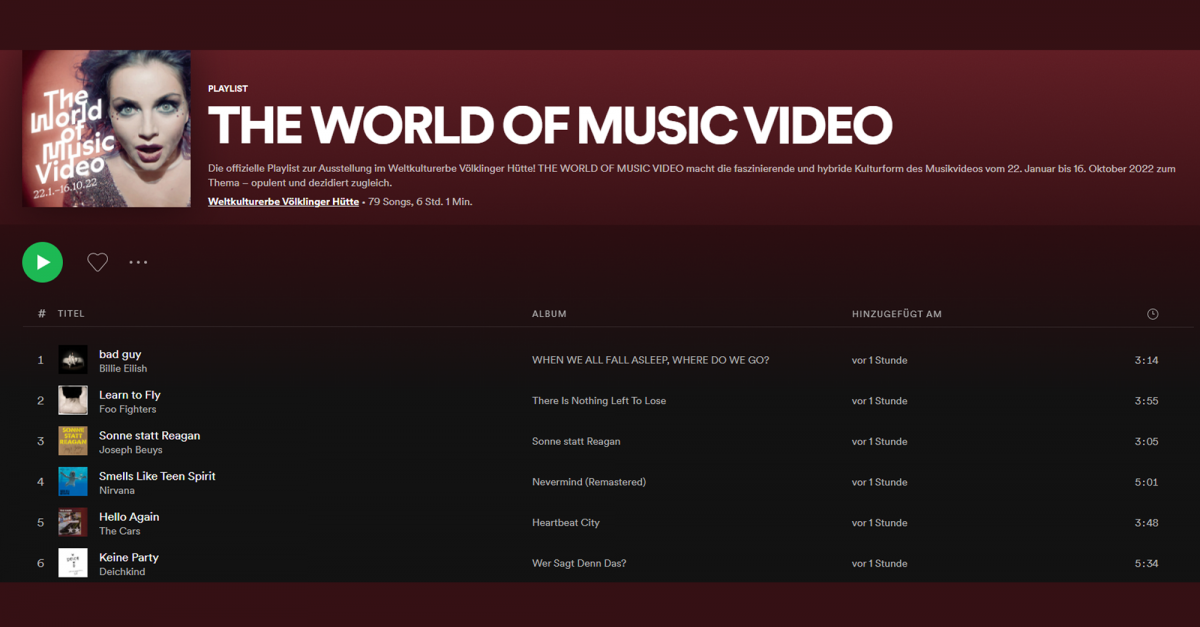
Task: Click artist name Foo Fighters
Action: click(127, 409)
